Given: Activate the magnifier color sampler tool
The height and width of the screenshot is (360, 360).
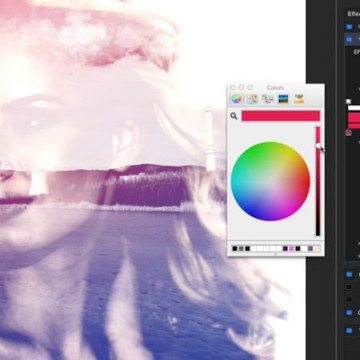Looking at the screenshot, I should point(234,116).
